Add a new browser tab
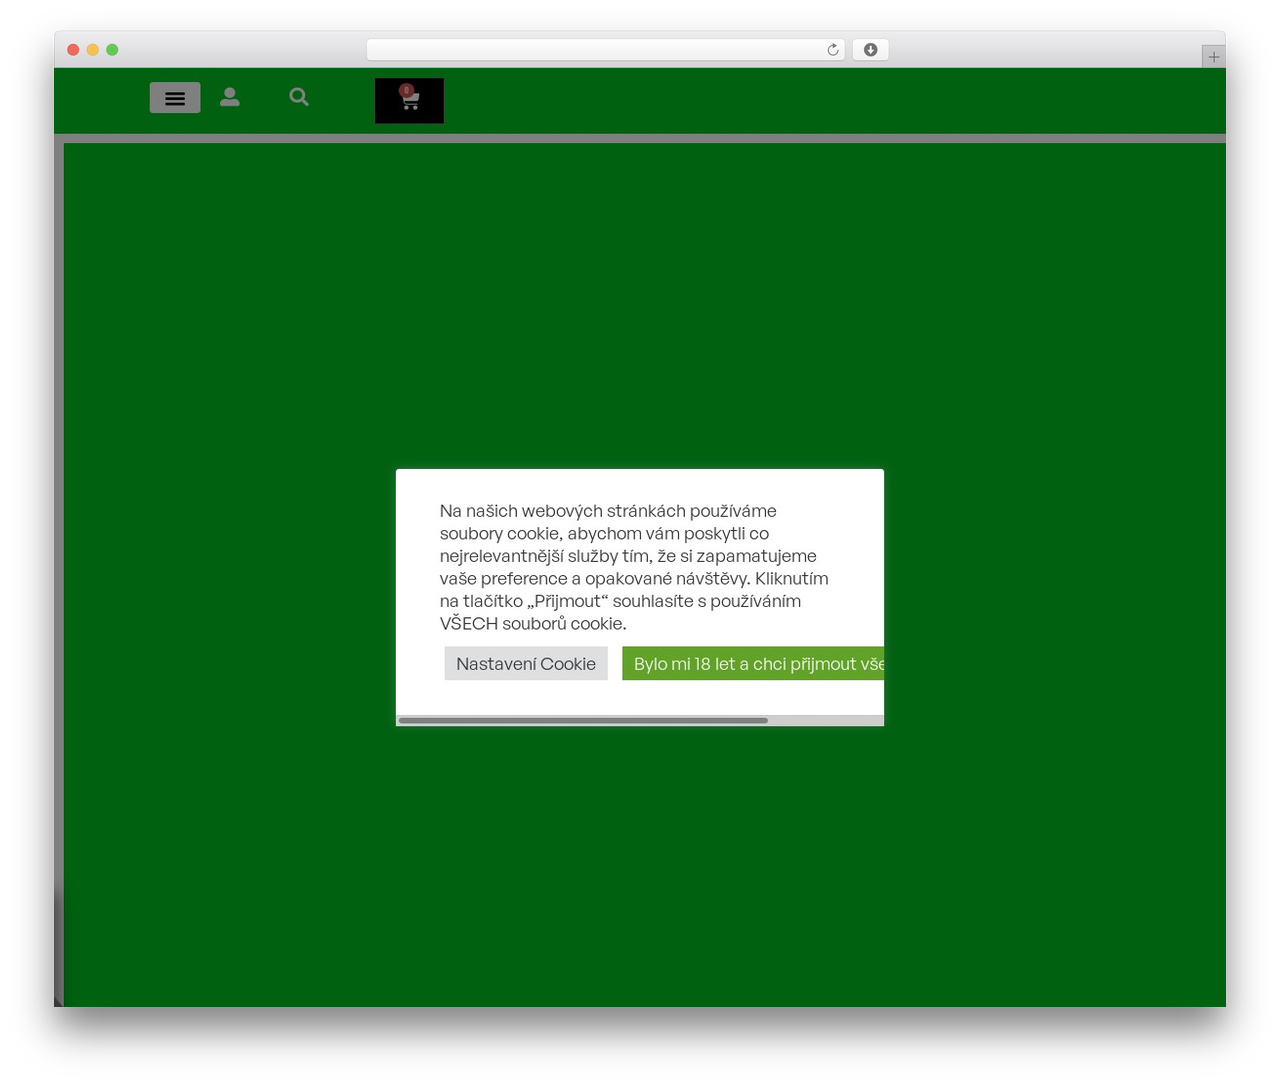 click(1213, 57)
